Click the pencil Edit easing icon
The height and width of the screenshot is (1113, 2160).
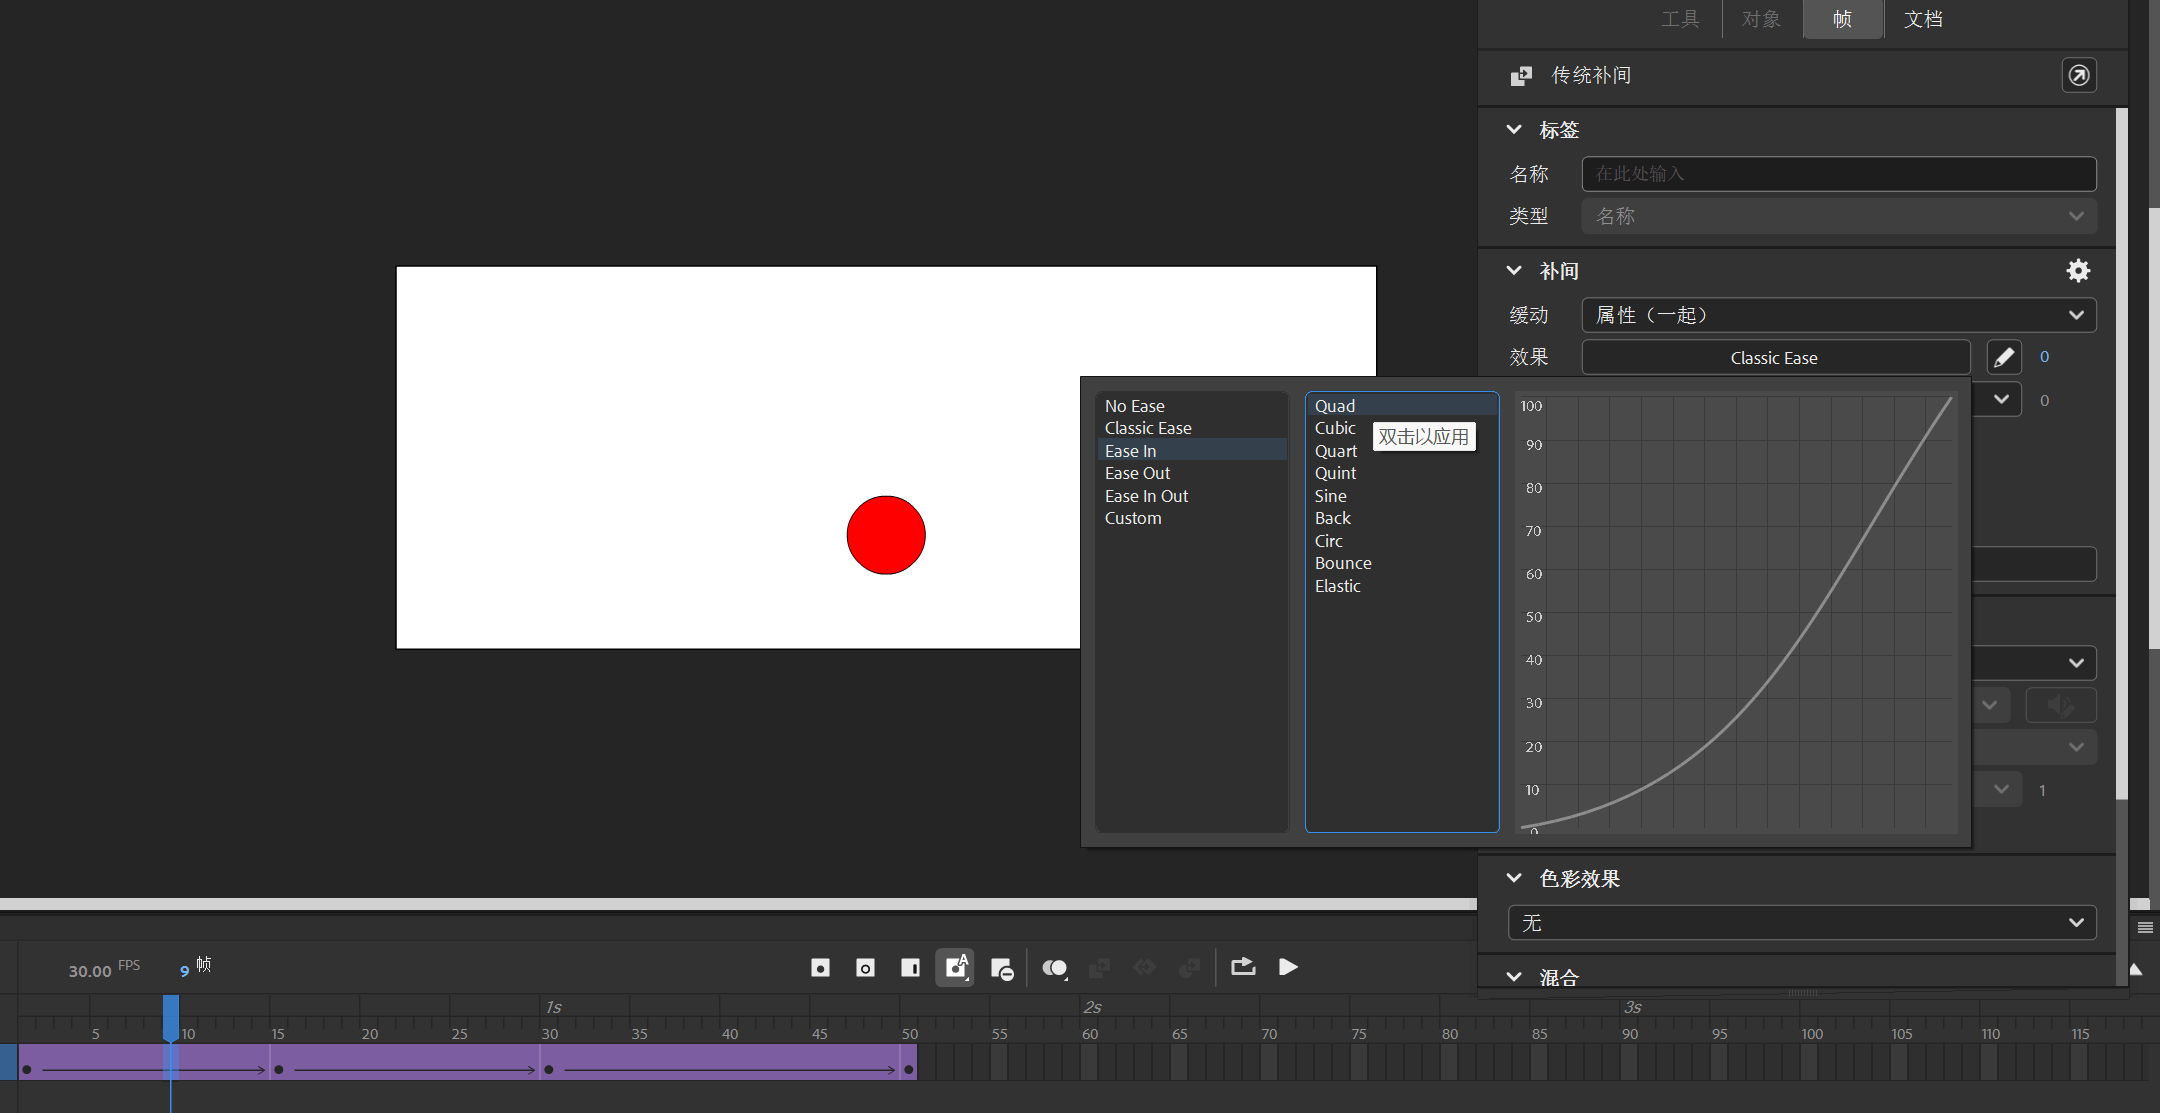(2003, 357)
